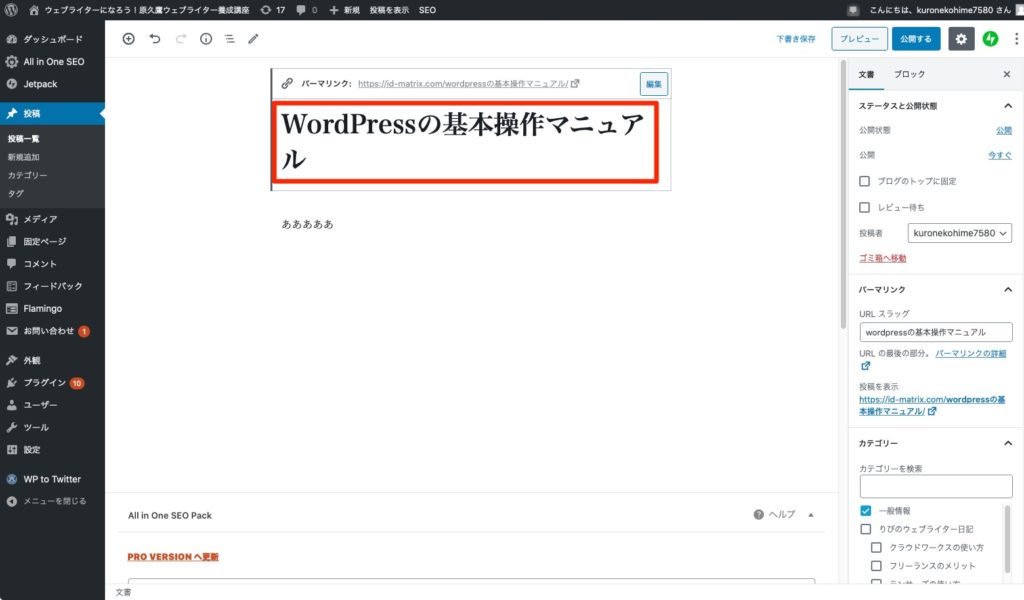Open ダッシュボード in the sidebar
Image resolution: width=1024 pixels, height=600 pixels.
[52, 39]
